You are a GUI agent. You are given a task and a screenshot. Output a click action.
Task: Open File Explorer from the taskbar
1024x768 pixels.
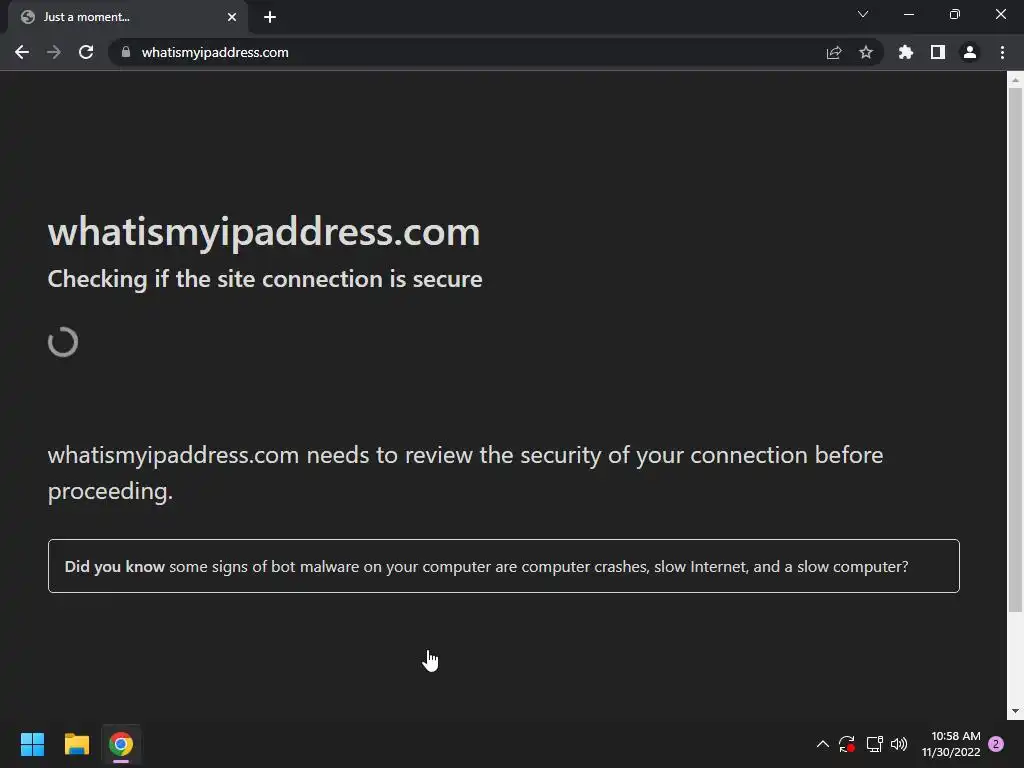[76, 744]
